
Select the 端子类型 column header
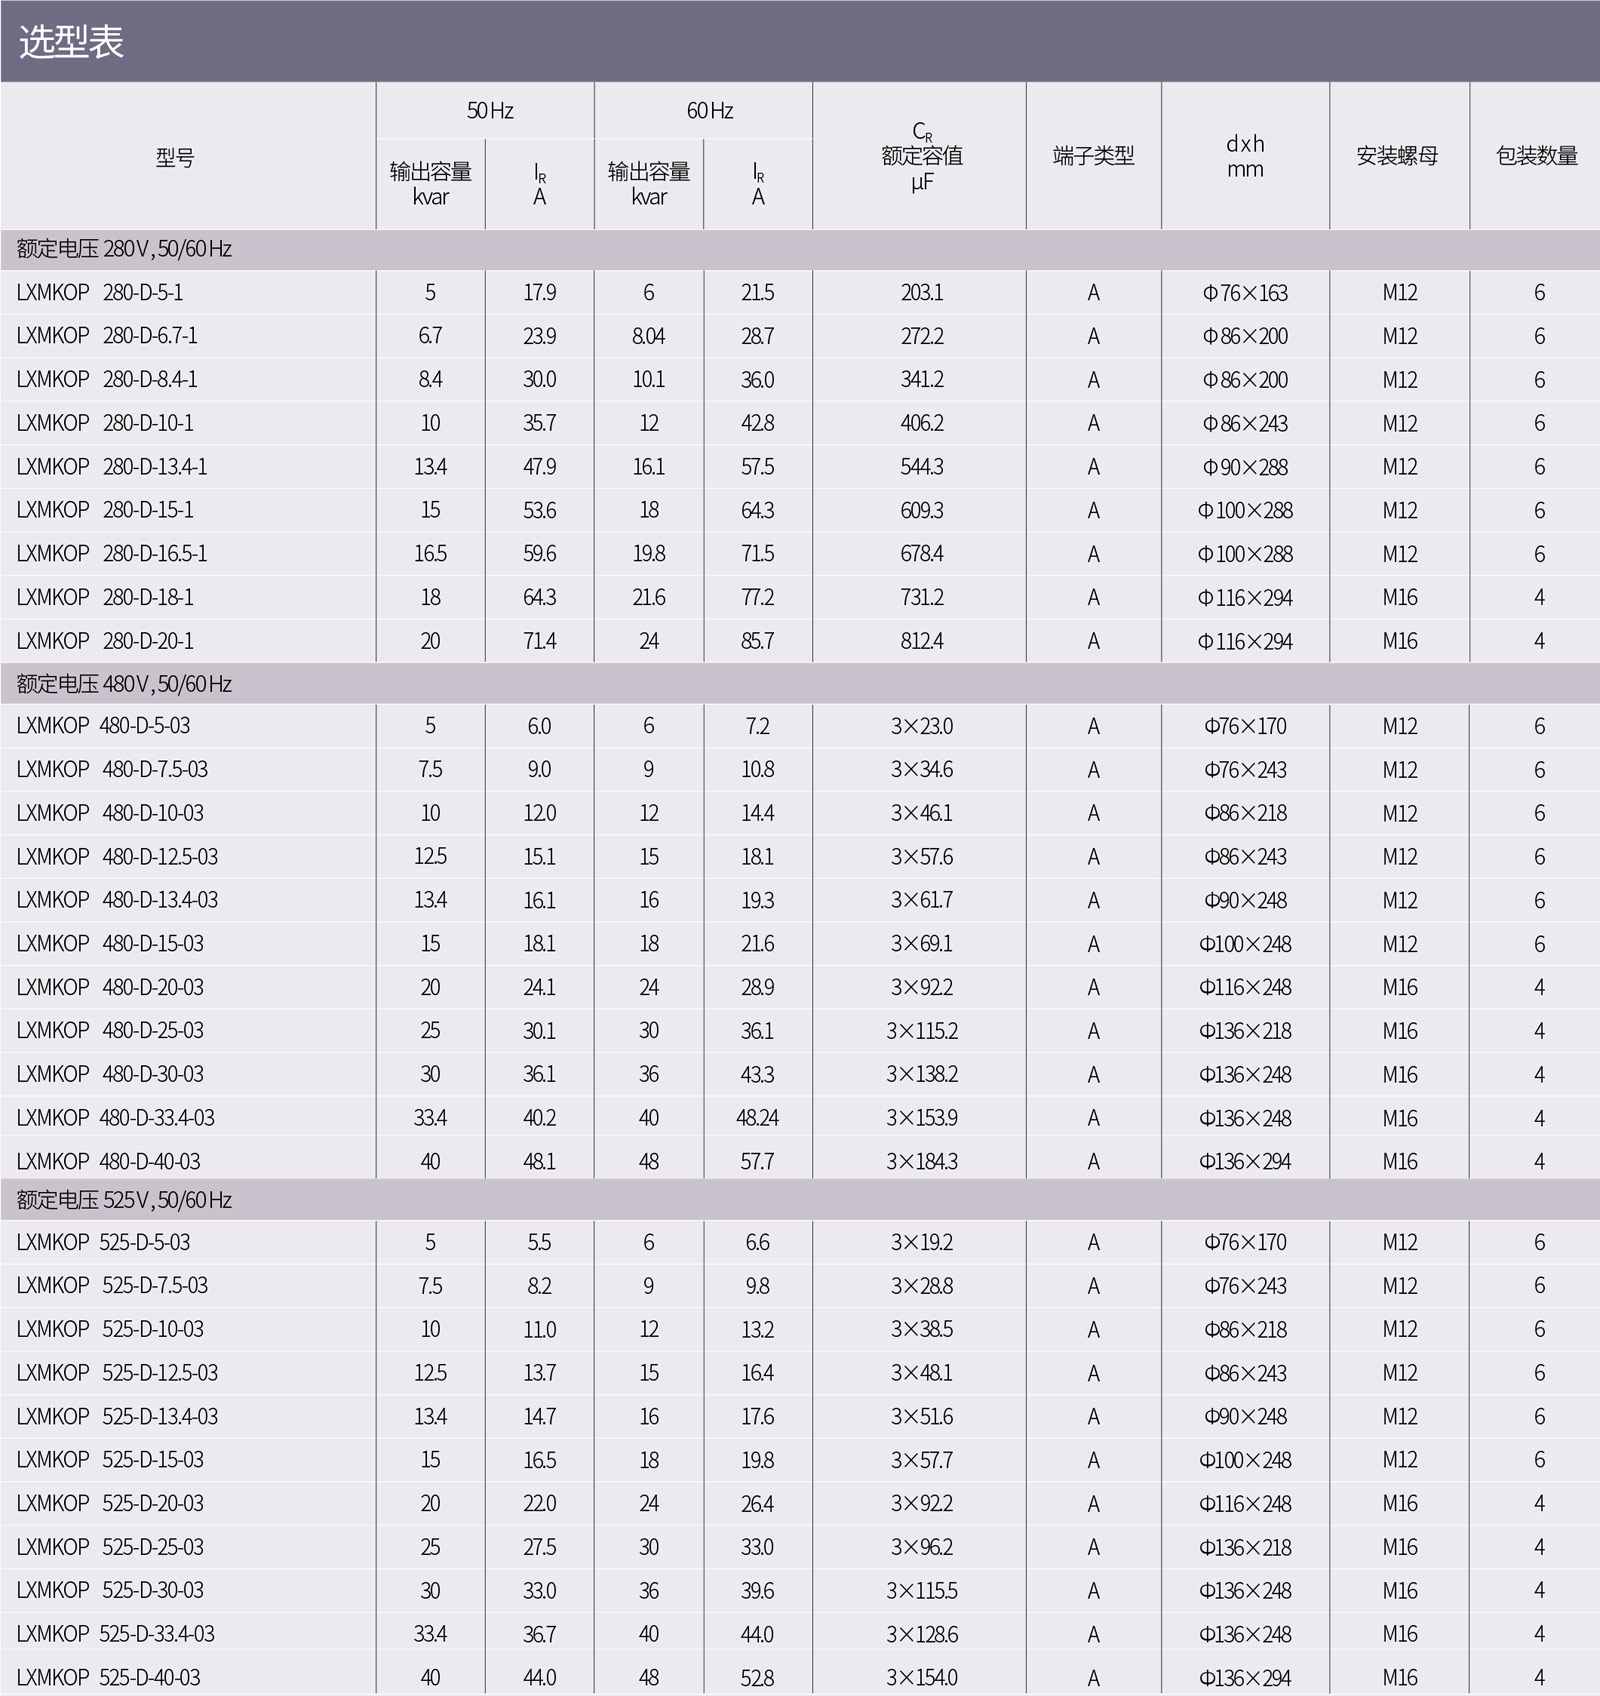tap(1093, 156)
